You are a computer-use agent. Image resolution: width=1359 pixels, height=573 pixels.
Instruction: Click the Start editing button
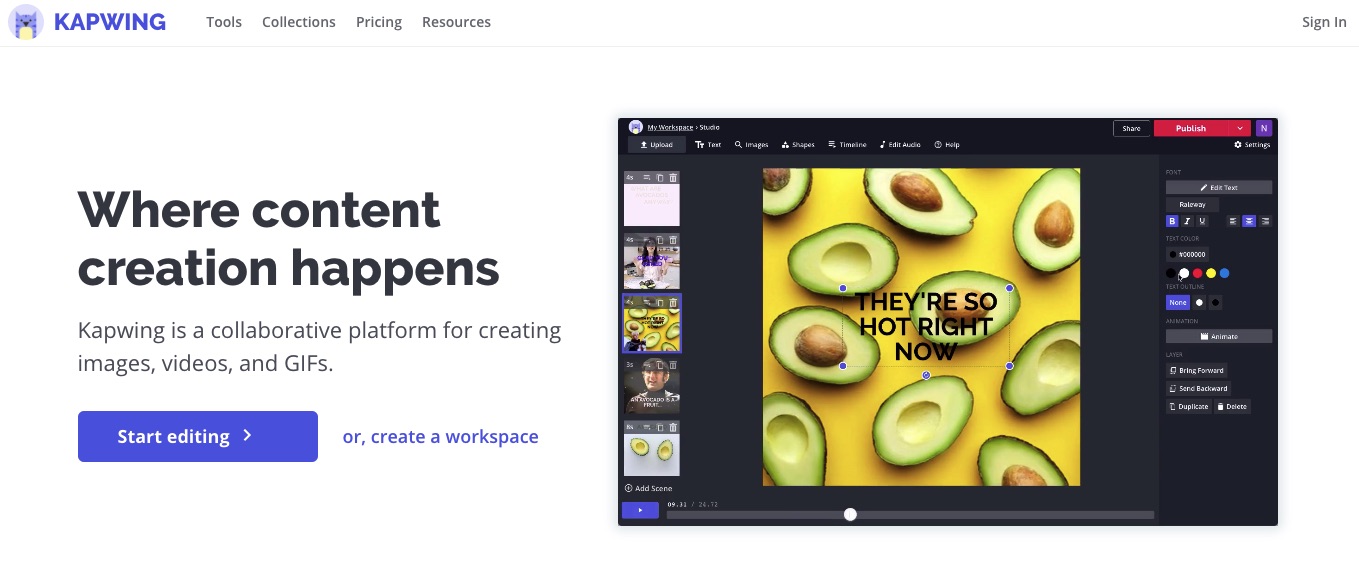(198, 436)
